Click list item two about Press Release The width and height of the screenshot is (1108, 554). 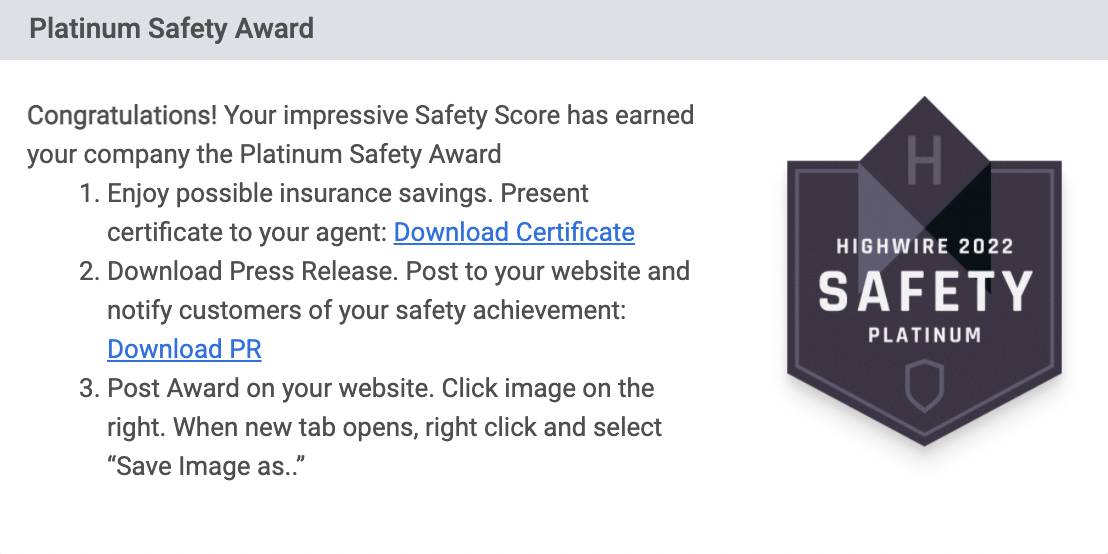coord(384,310)
